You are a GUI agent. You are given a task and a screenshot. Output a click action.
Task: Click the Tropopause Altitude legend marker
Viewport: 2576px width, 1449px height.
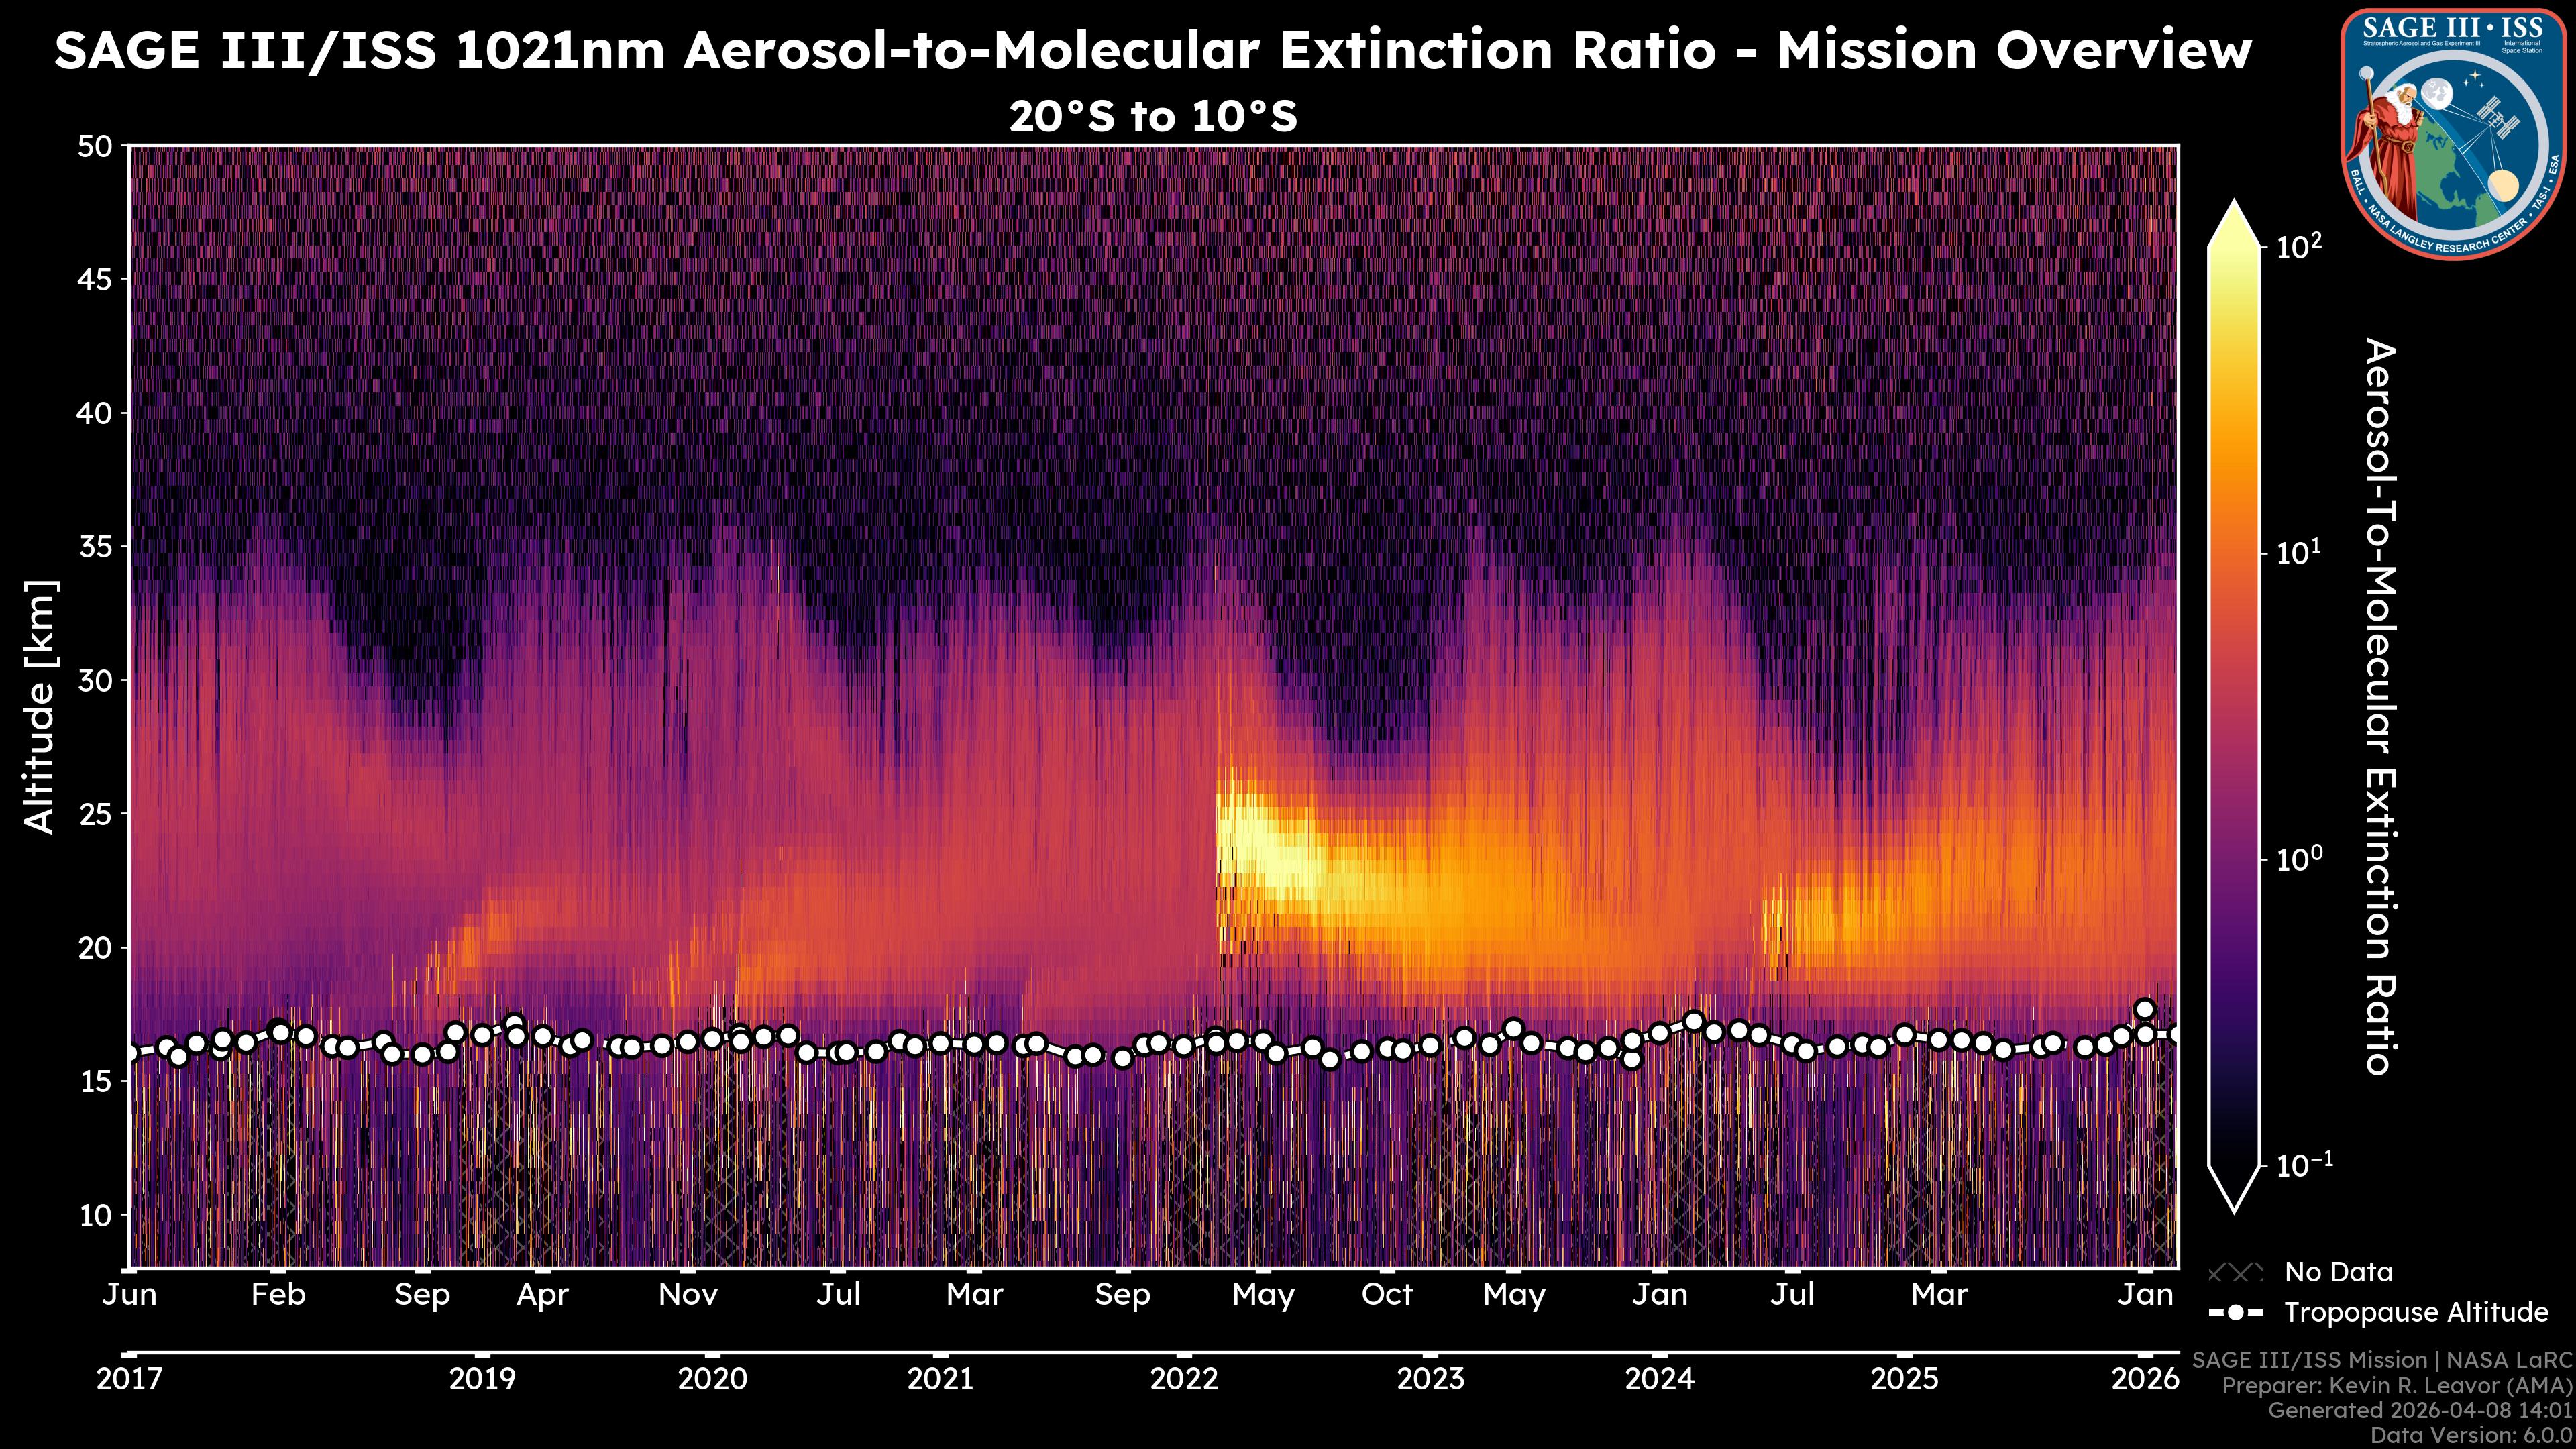(2236, 1313)
